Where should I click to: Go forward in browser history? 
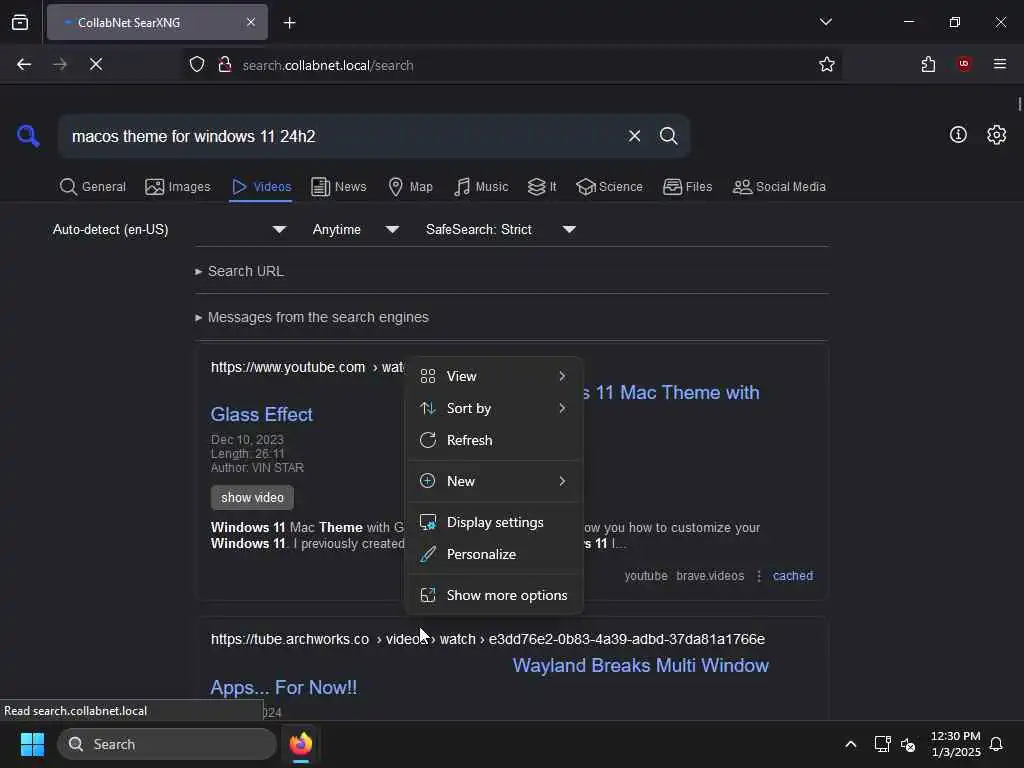(x=60, y=64)
